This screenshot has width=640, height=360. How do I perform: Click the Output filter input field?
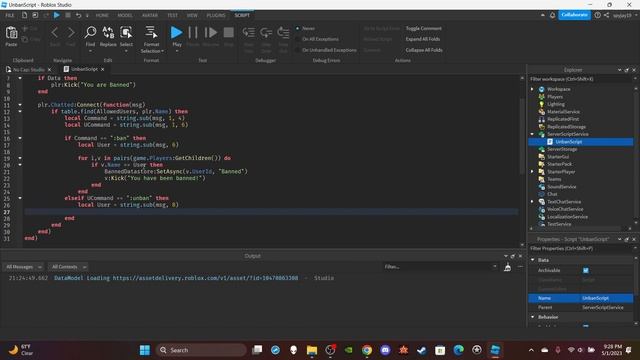tap(440, 267)
